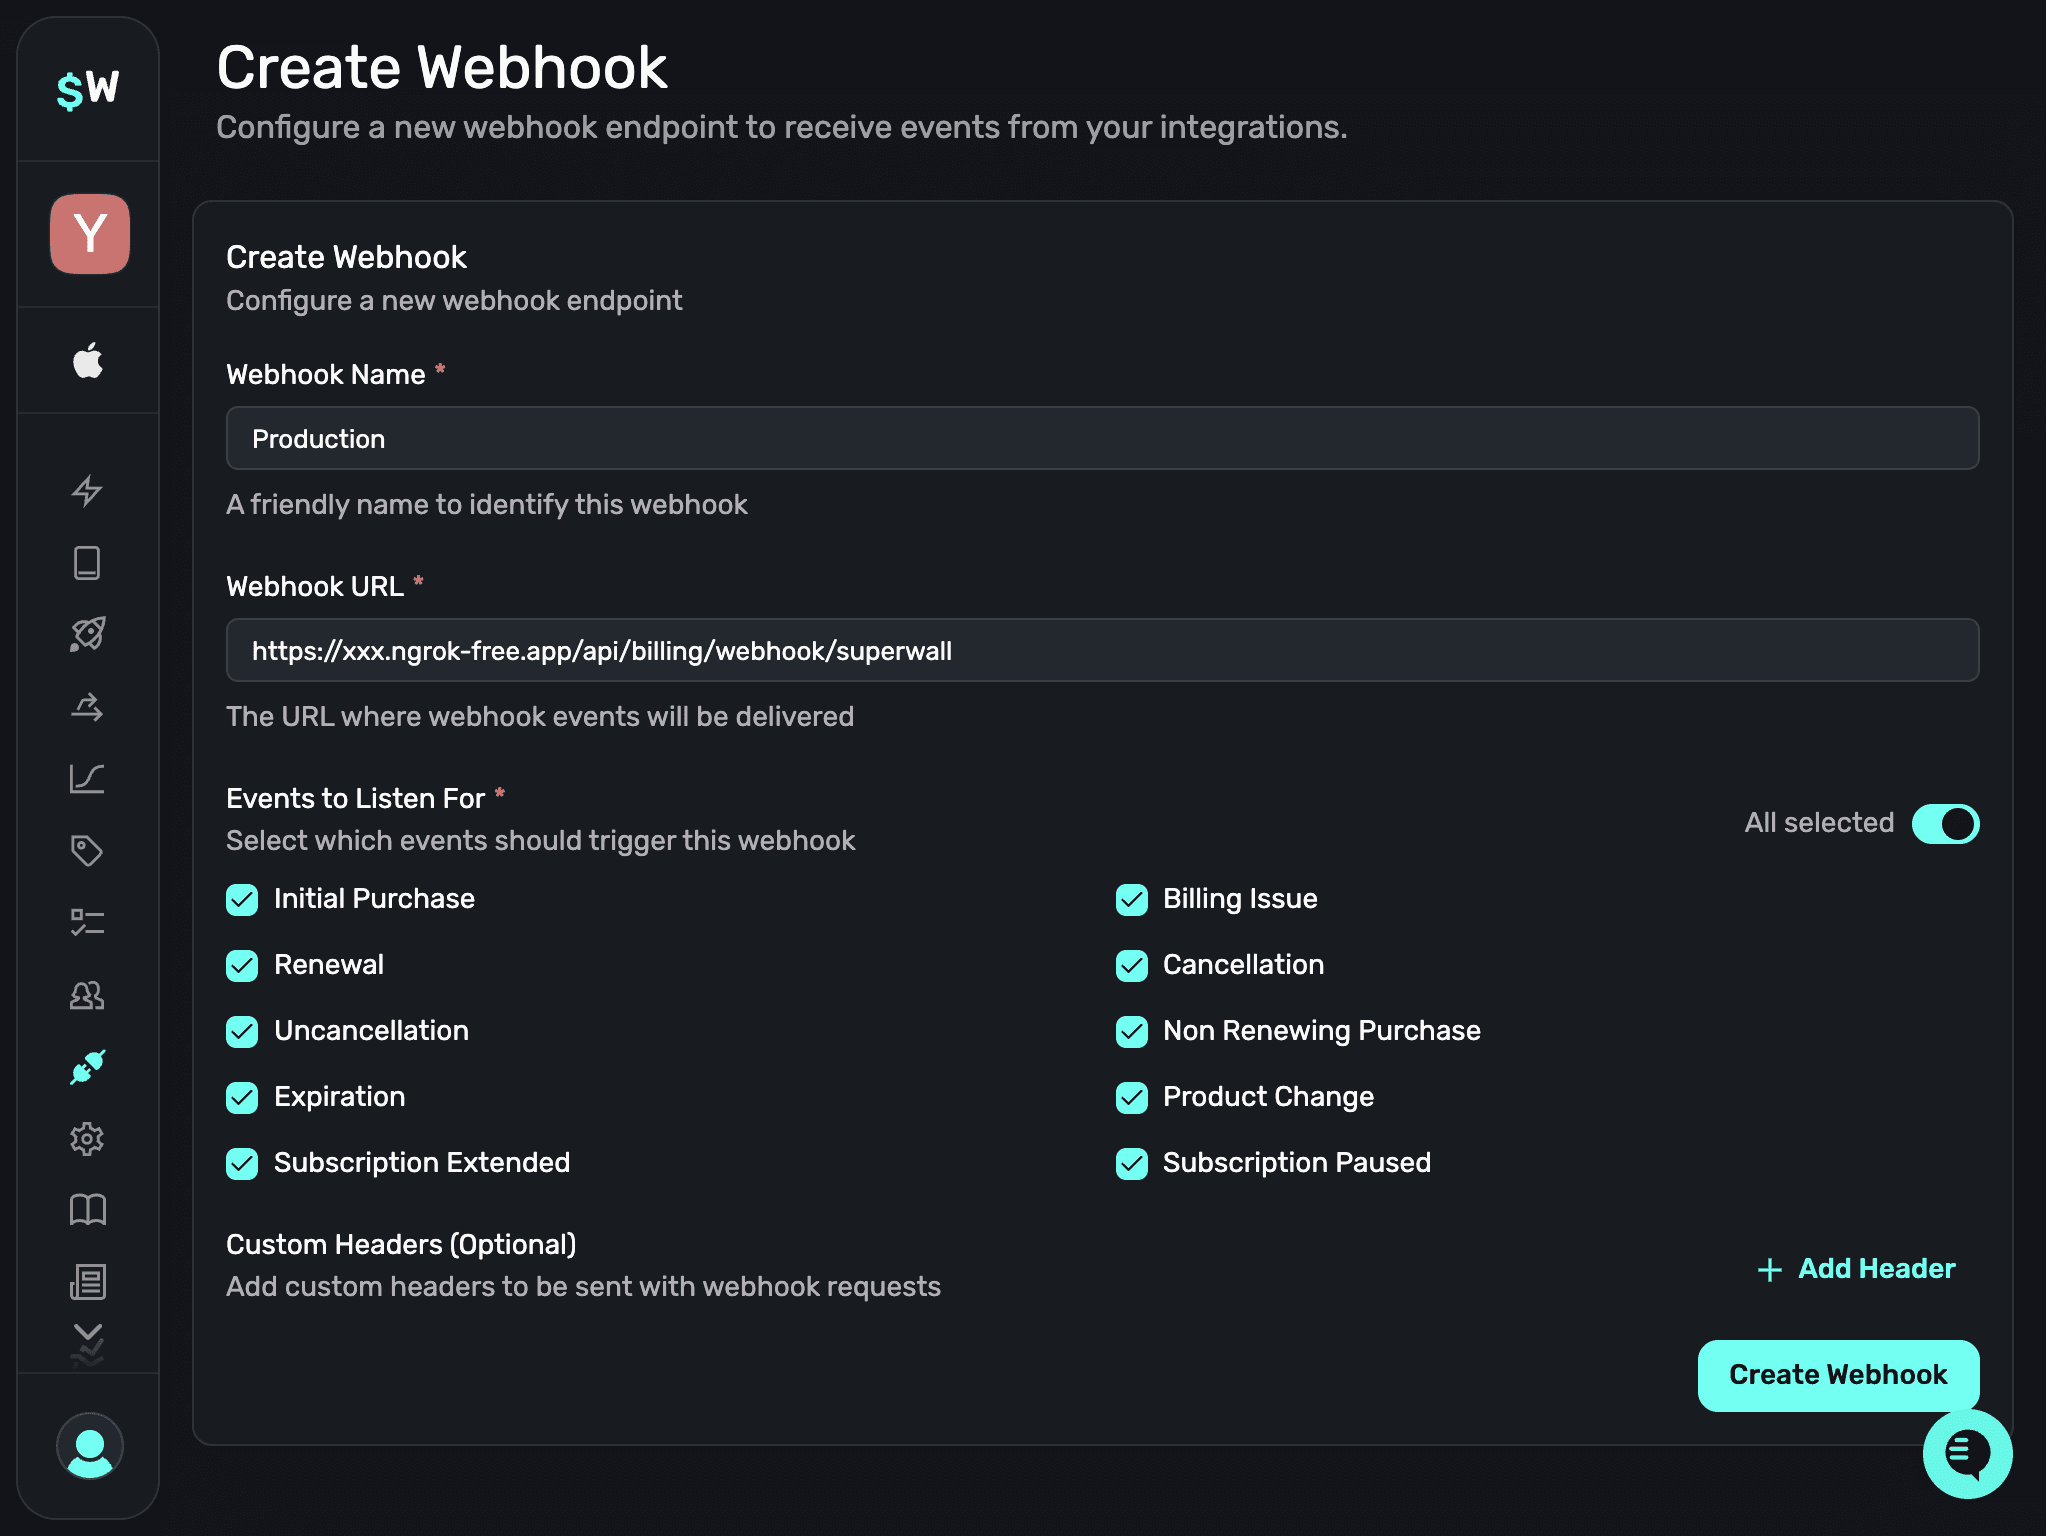Open the lightning events icon
Screen dimensions: 2046x1536
point(88,491)
